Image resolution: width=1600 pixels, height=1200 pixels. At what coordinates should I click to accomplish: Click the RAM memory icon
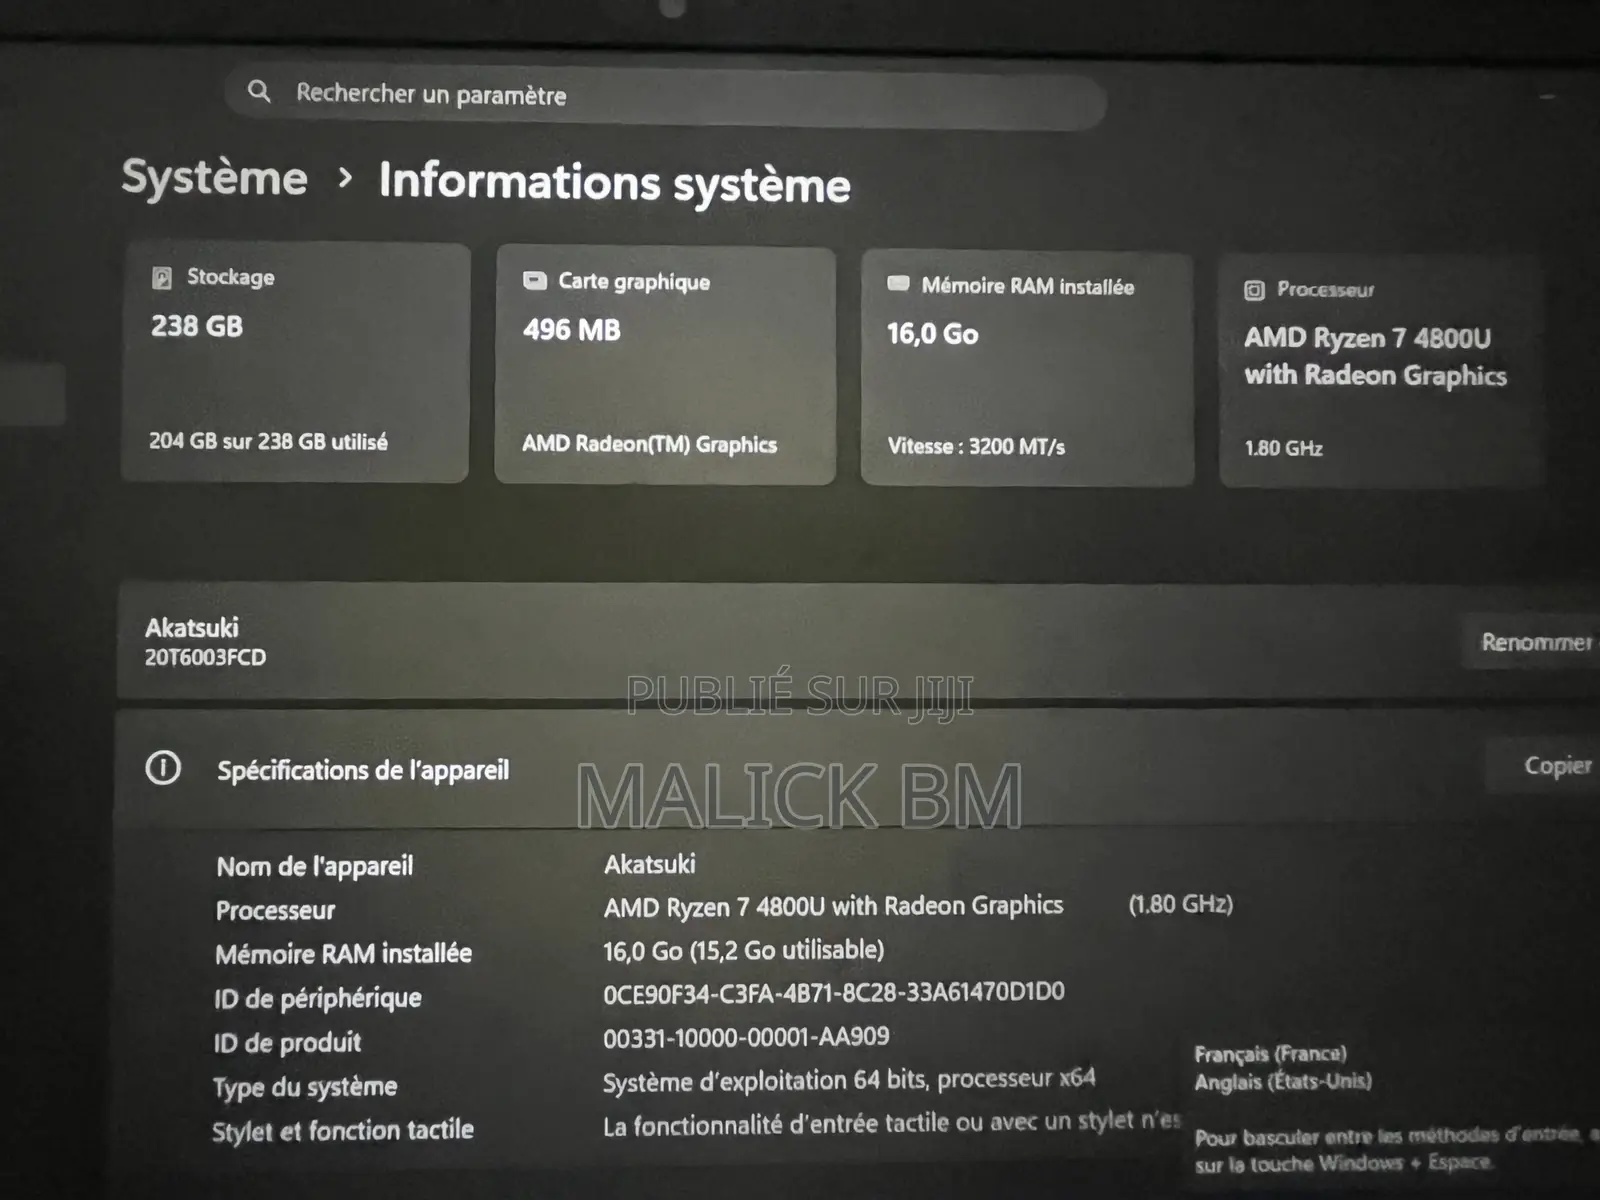point(898,284)
